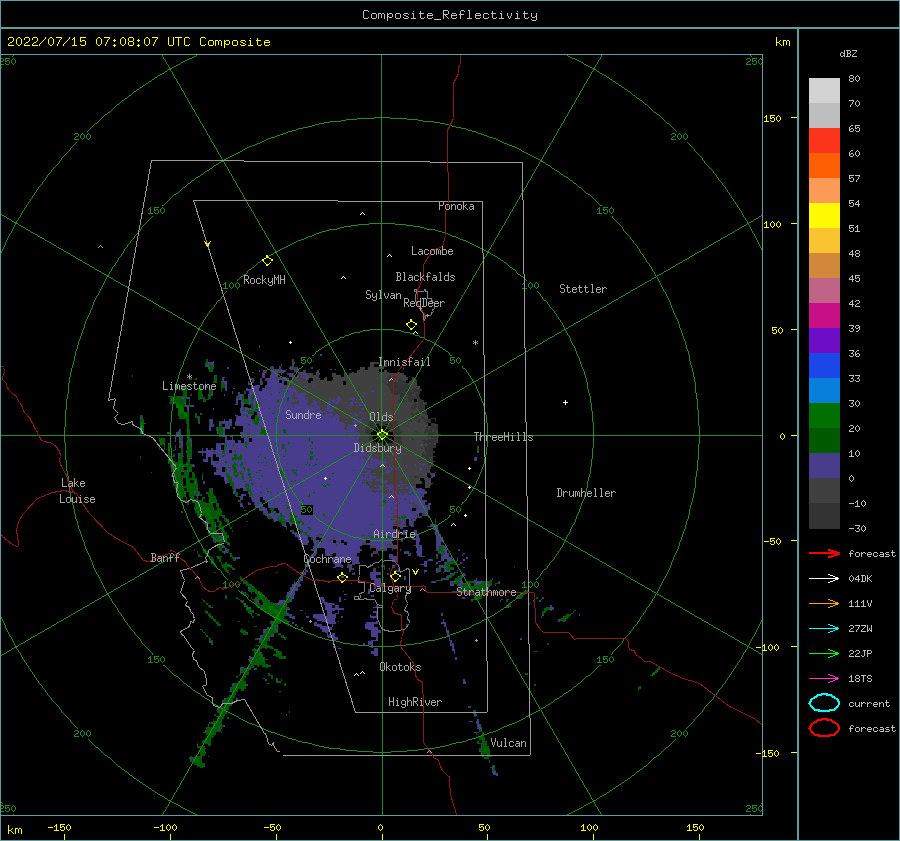Click the 10 dBZ purple color swatch
This screenshot has height=841, width=900.
[824, 466]
